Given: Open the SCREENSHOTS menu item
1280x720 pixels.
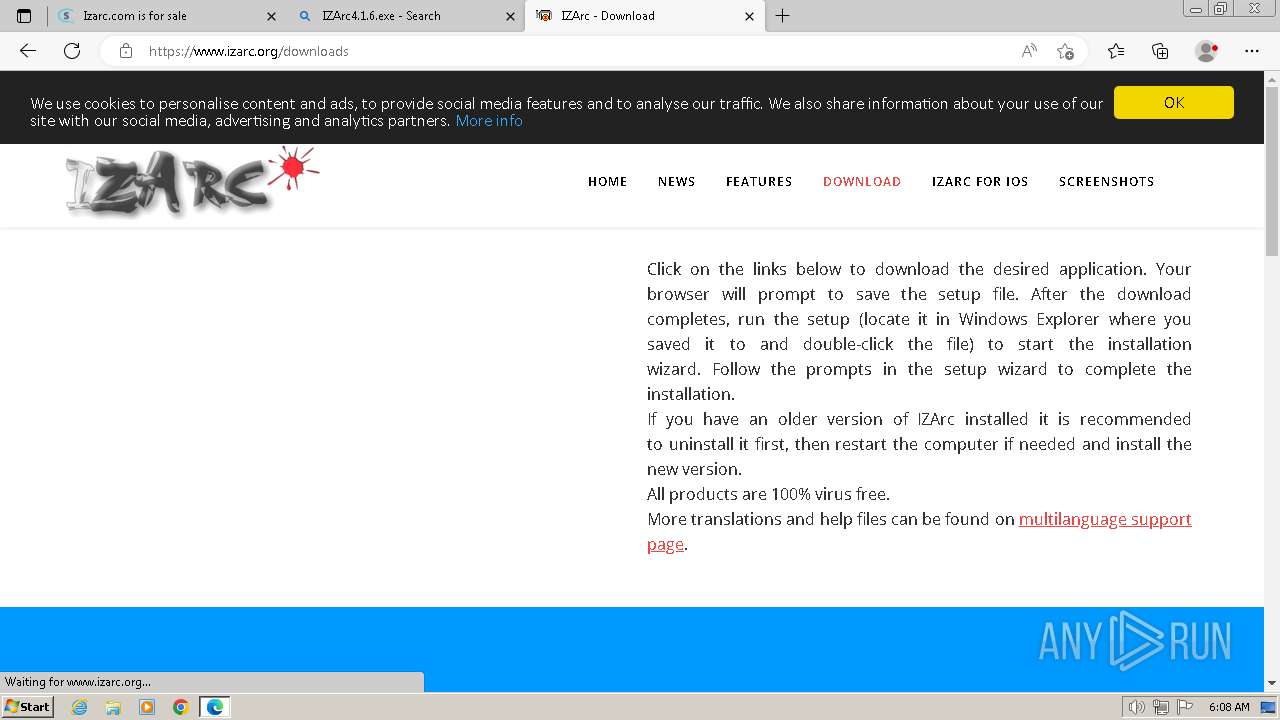Looking at the screenshot, I should pos(1106,181).
